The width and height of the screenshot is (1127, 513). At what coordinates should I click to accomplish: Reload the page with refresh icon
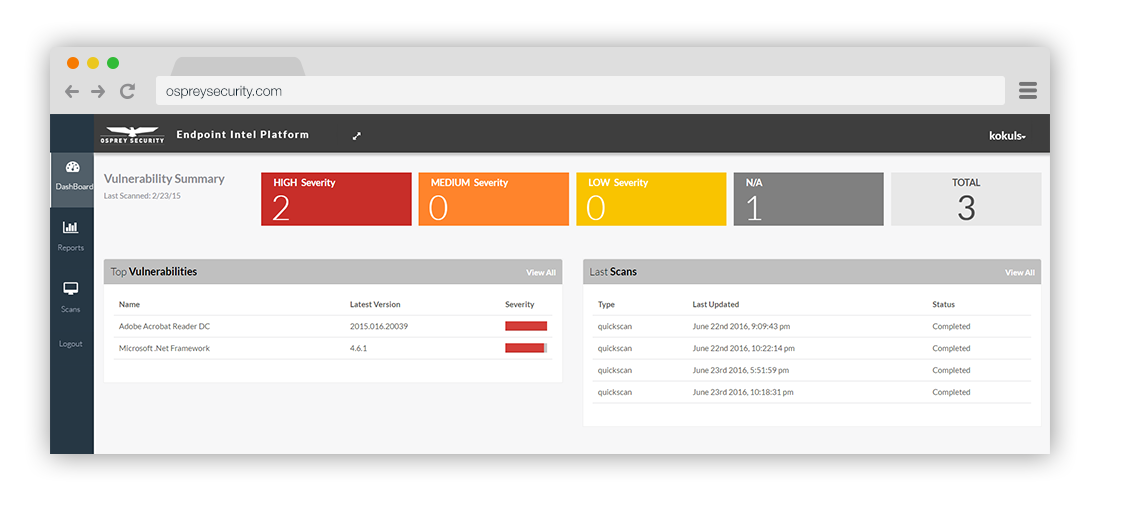(x=127, y=91)
